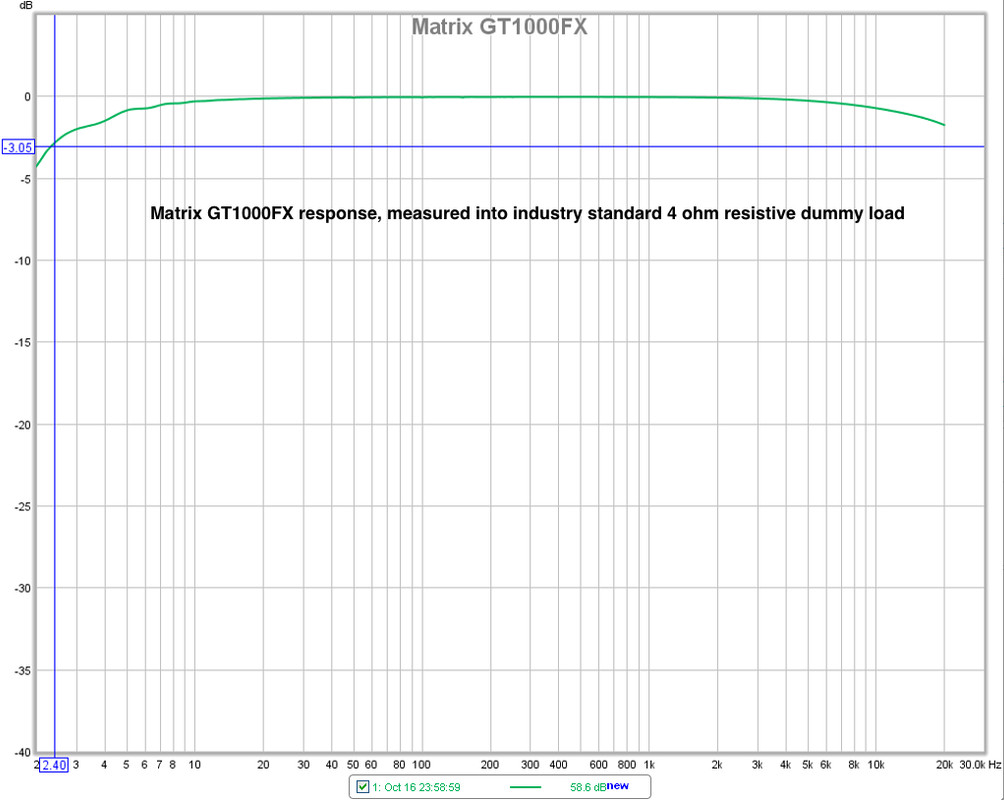Click the 30.0k Hz axis end label
The height and width of the screenshot is (800, 1004).
tap(980, 765)
